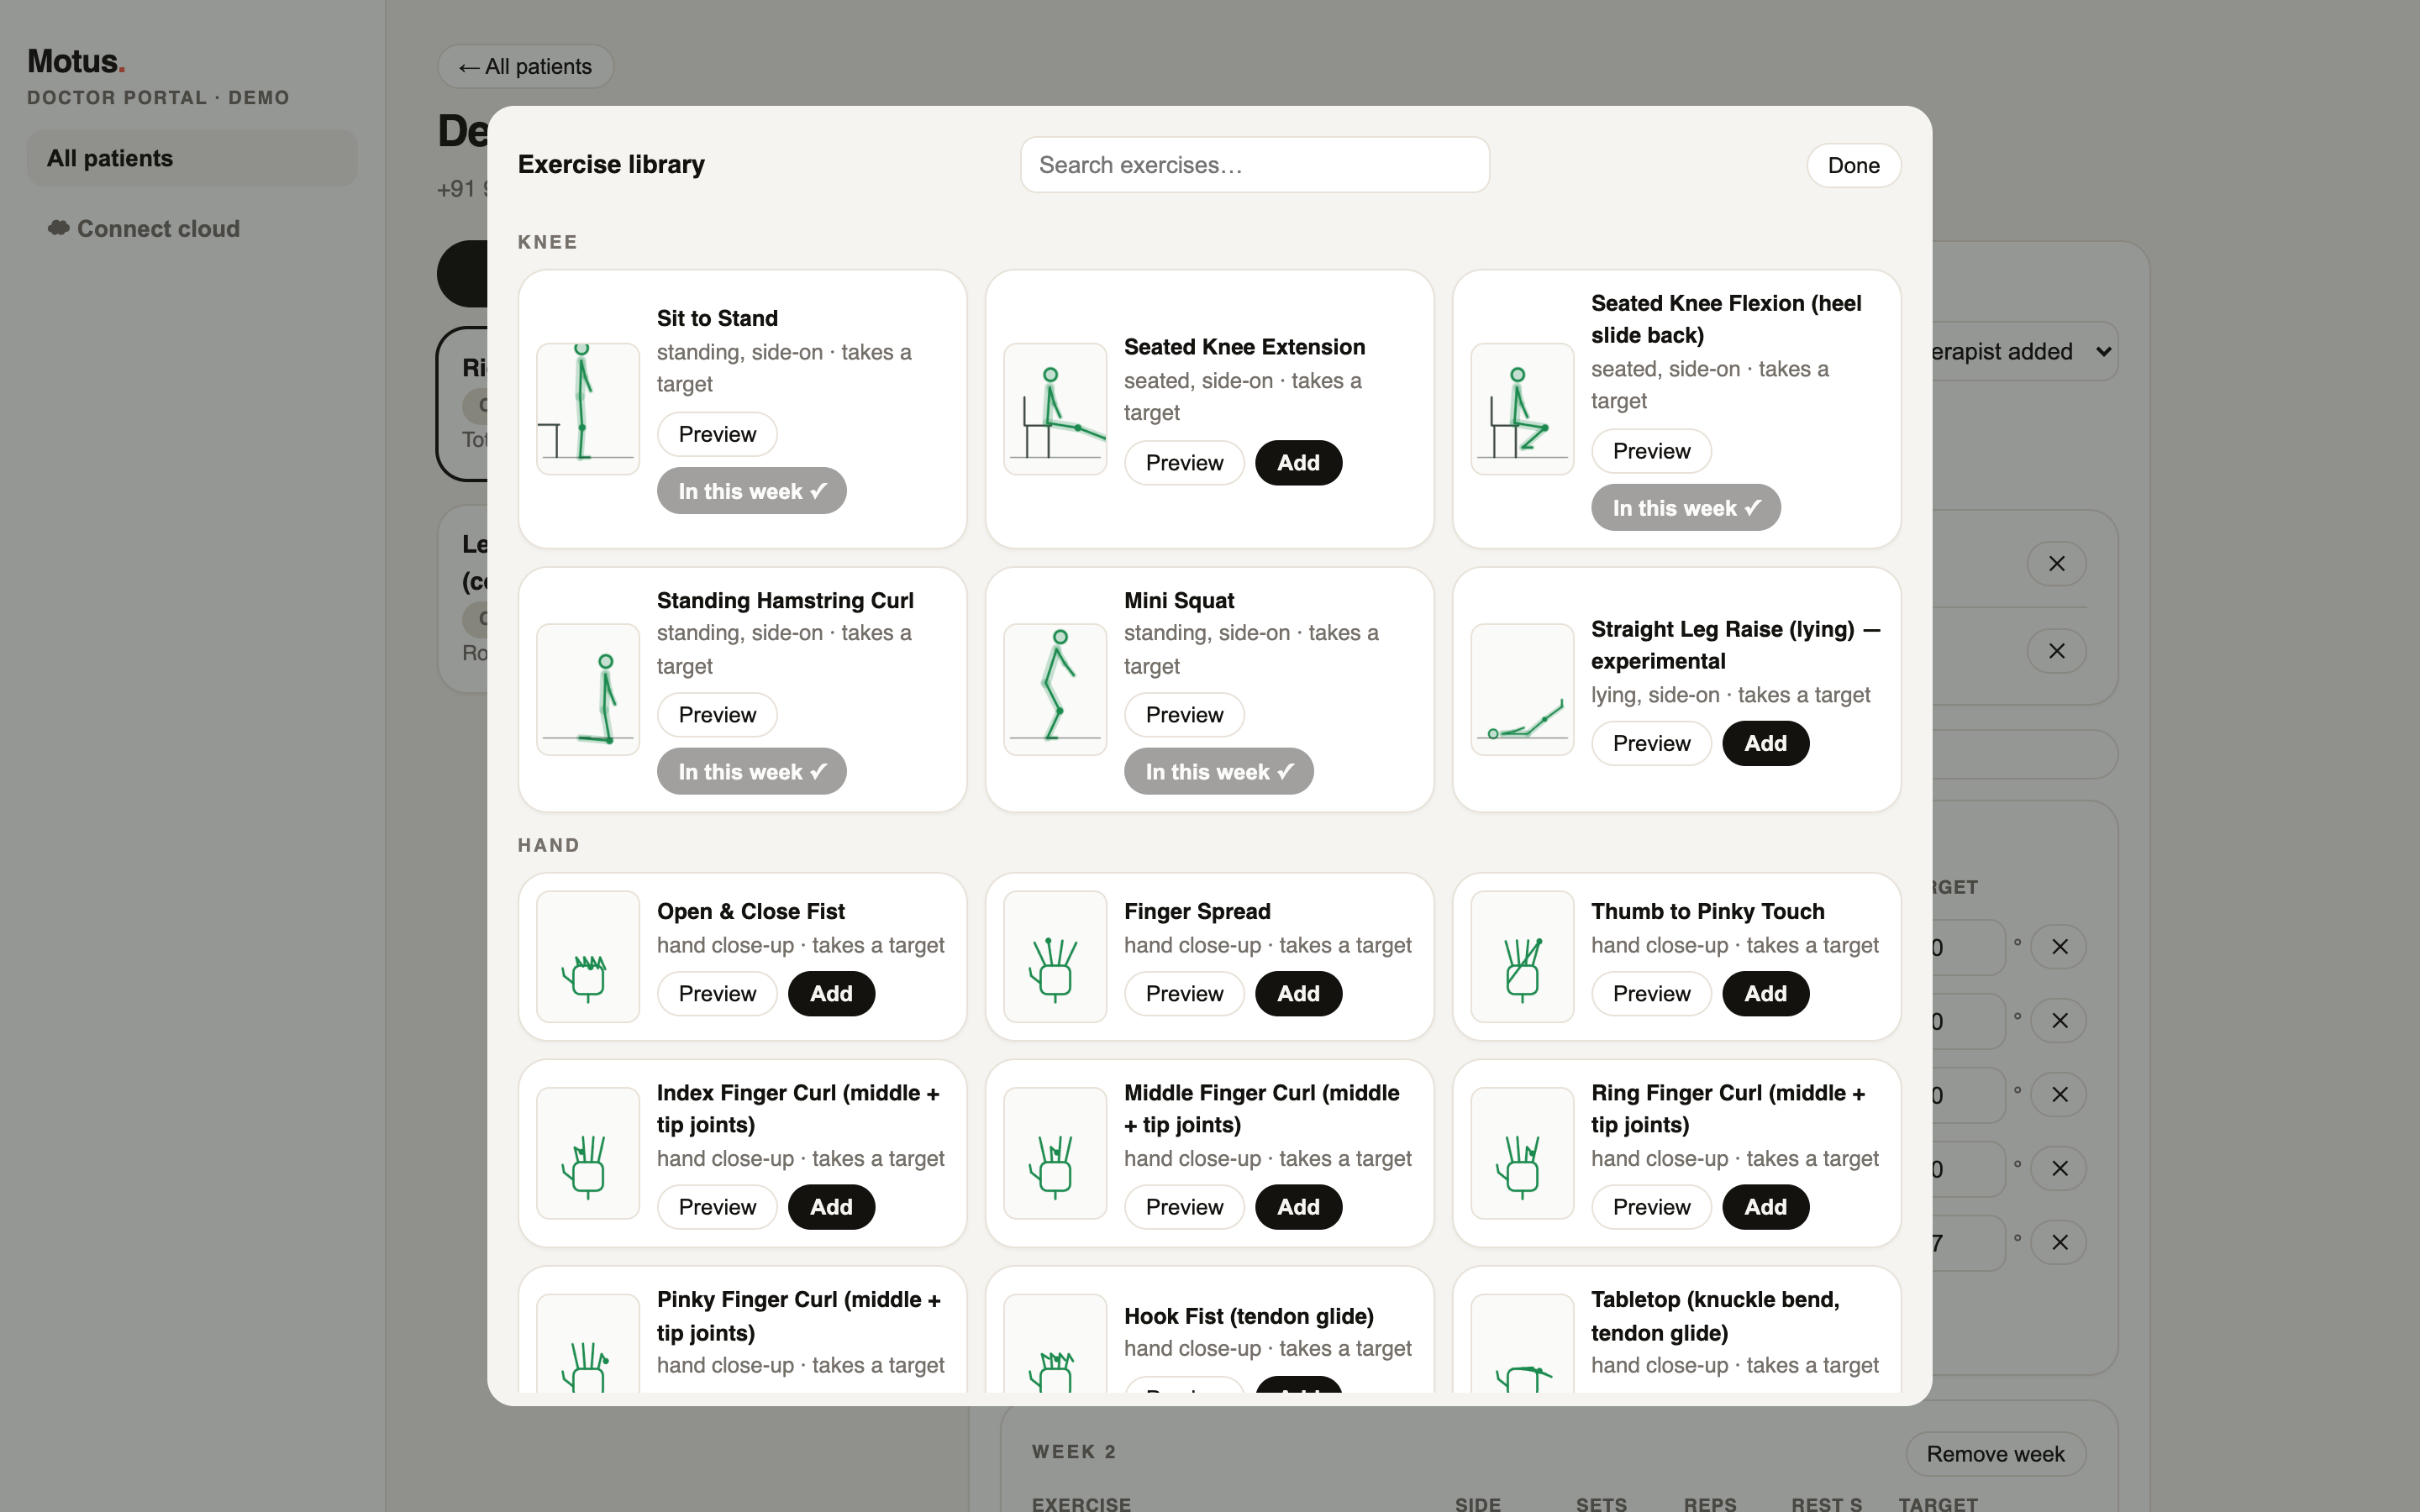
Task: Click the Mini Squat figure thumbnail
Action: (1055, 690)
